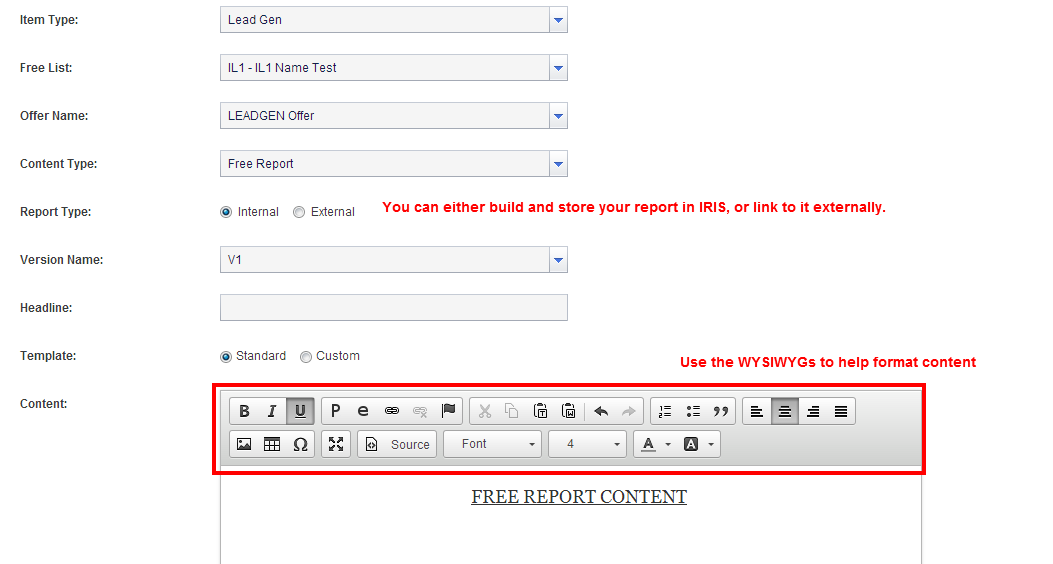Redo edit arrow
This screenshot has width=1053, height=564.
pos(629,411)
